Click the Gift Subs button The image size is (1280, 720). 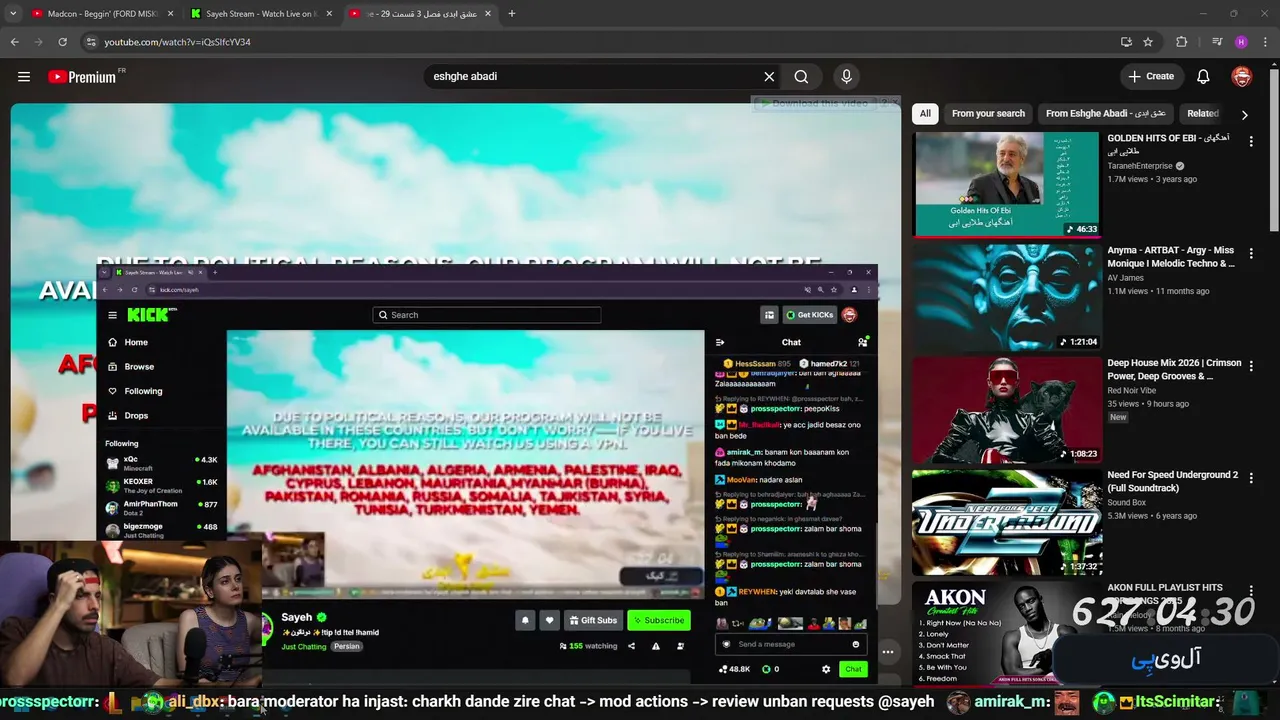tap(593, 620)
